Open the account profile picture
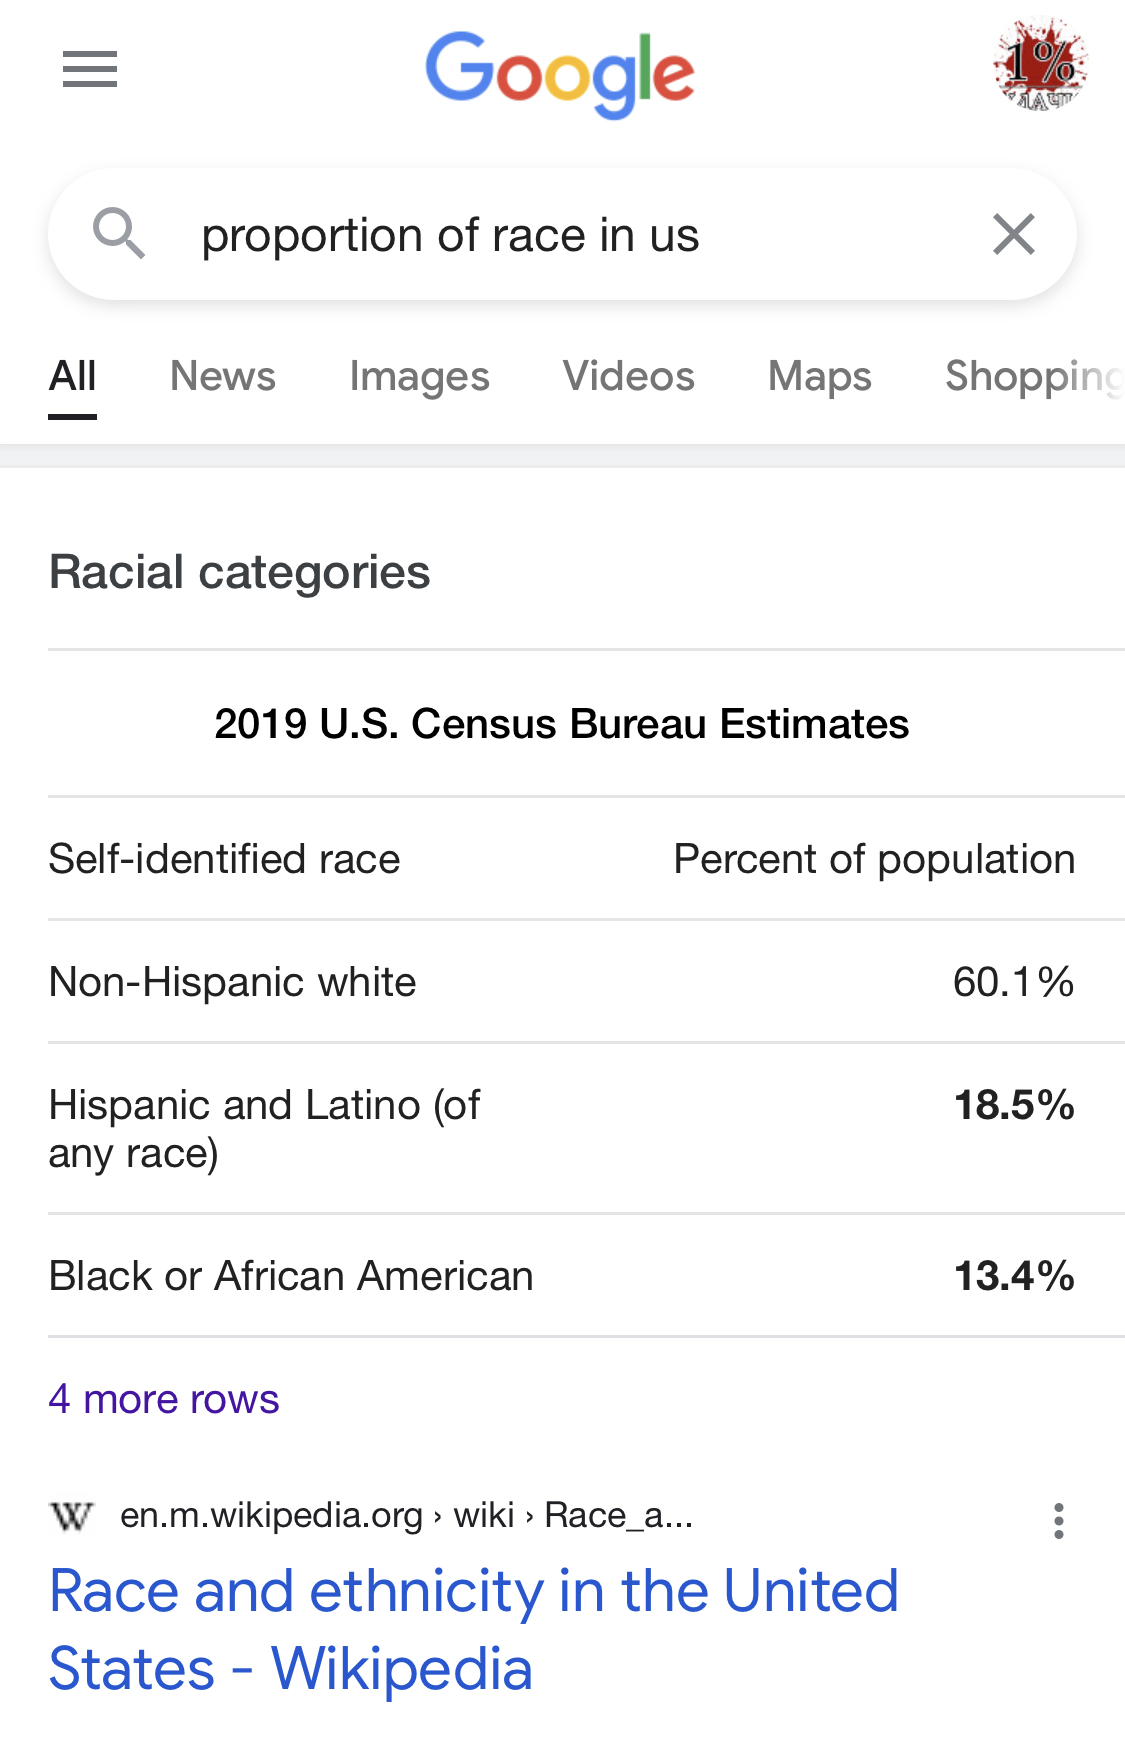This screenshot has height=1739, width=1125. click(1040, 65)
